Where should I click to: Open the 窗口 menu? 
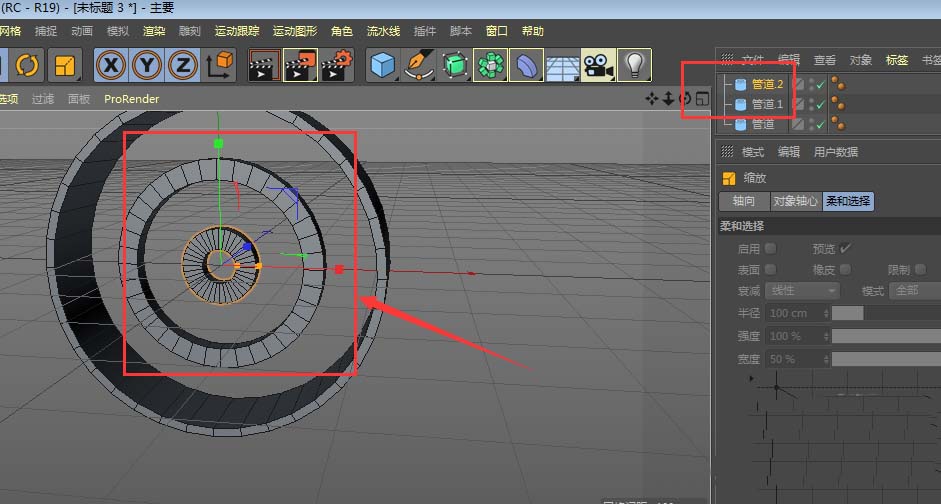pyautogui.click(x=496, y=31)
